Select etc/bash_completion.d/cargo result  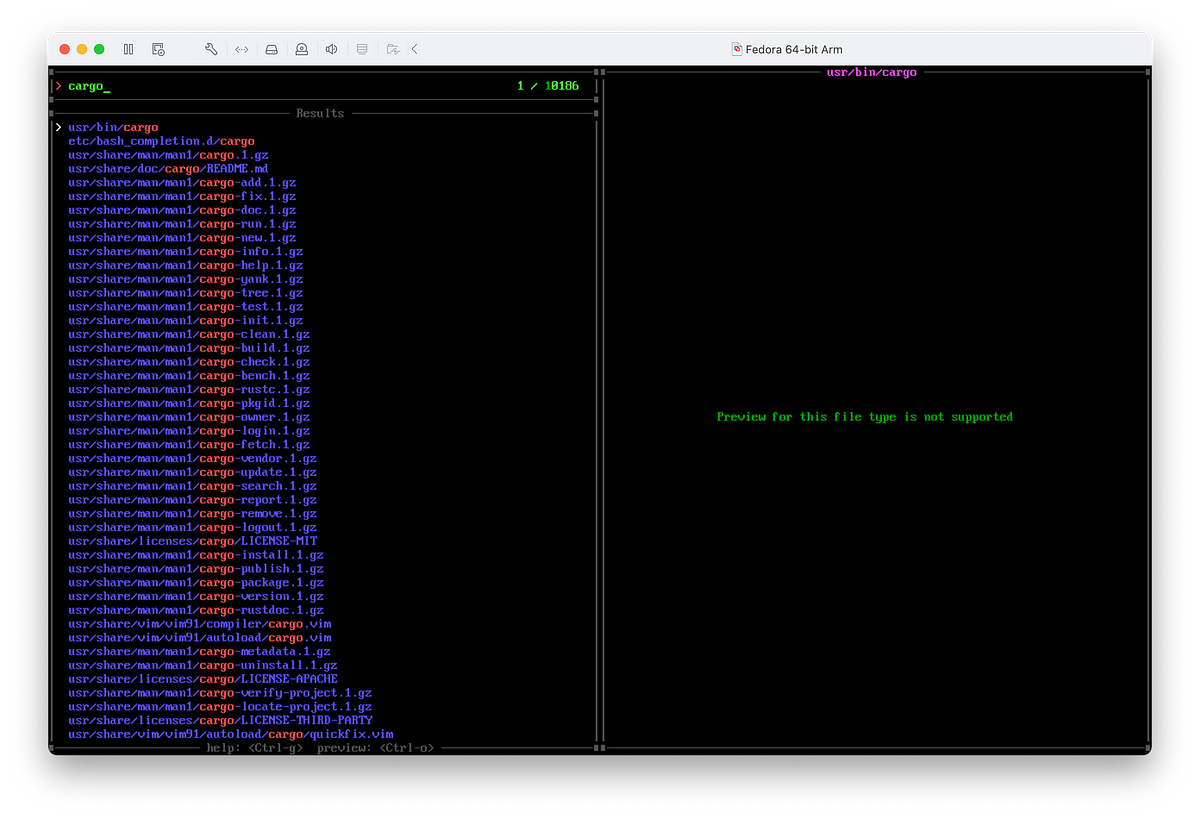pyautogui.click(x=161, y=141)
